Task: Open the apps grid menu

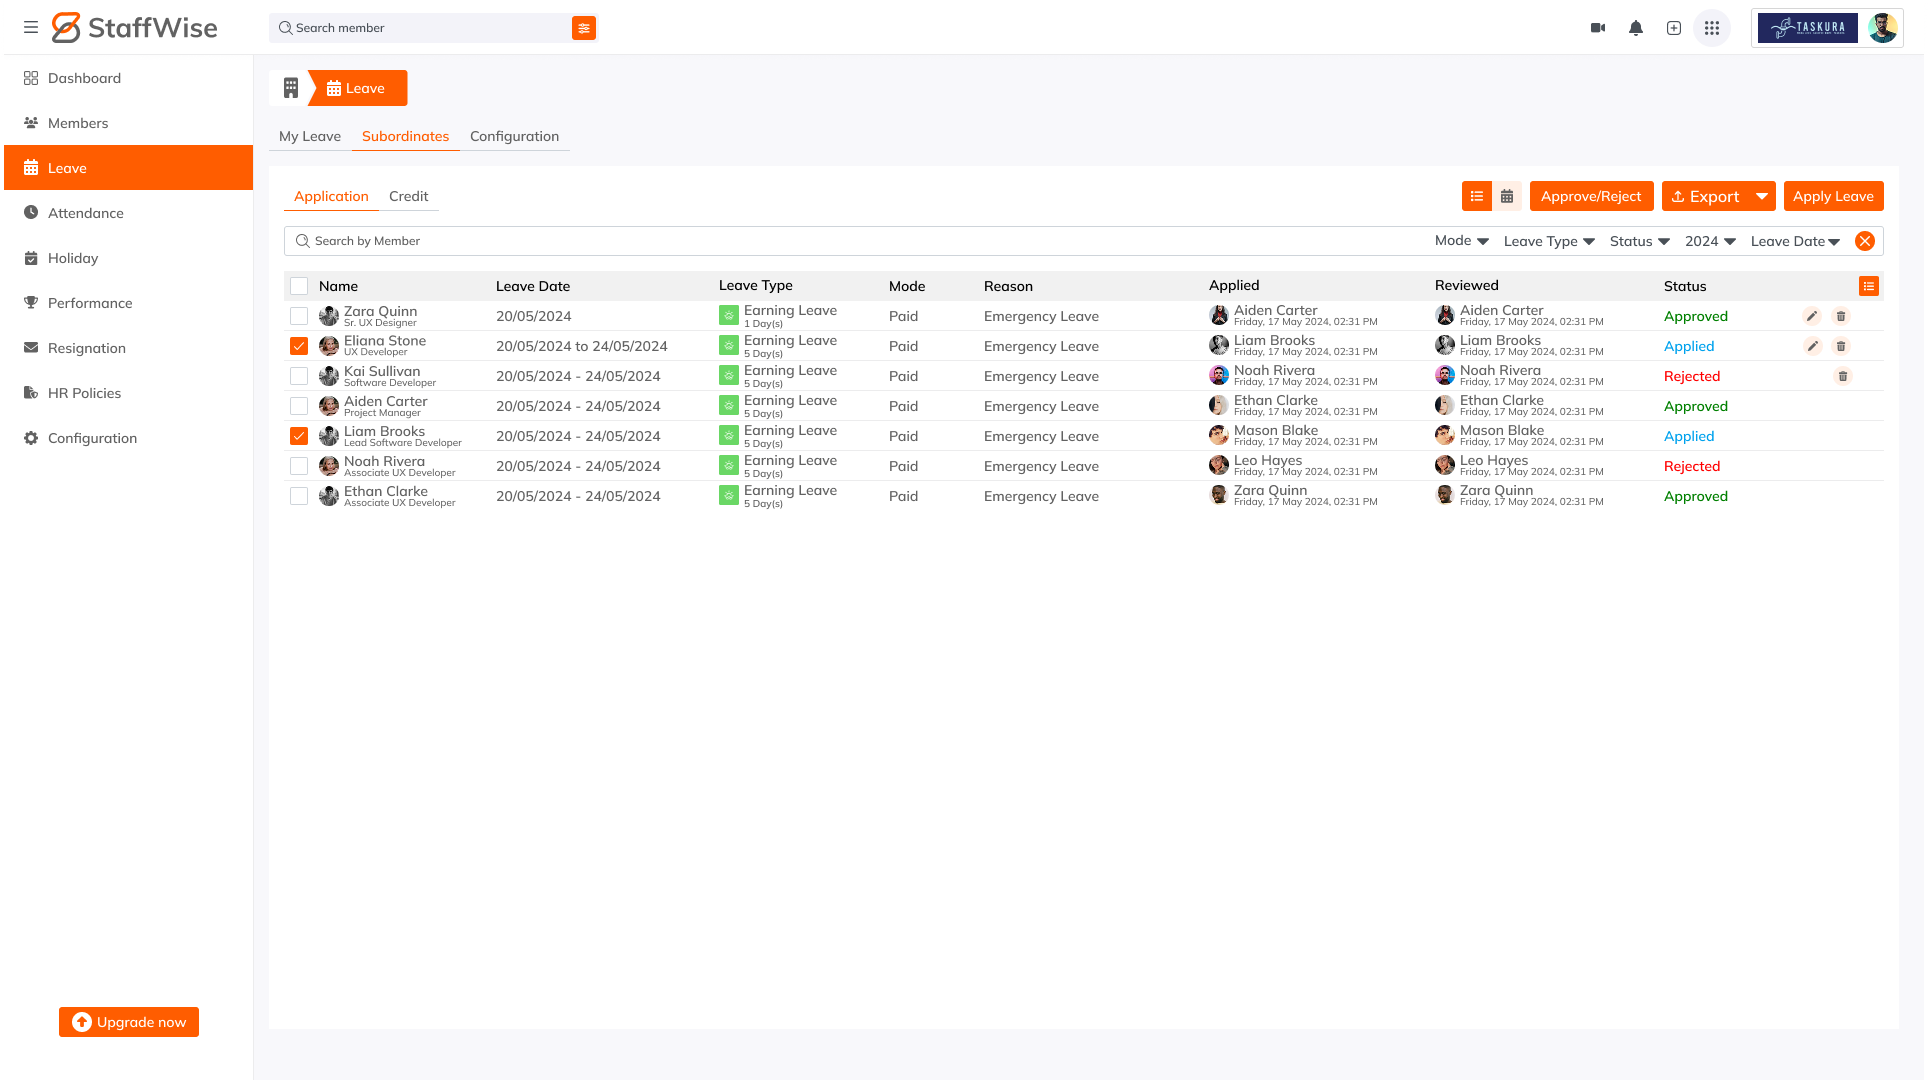Action: pyautogui.click(x=1712, y=28)
